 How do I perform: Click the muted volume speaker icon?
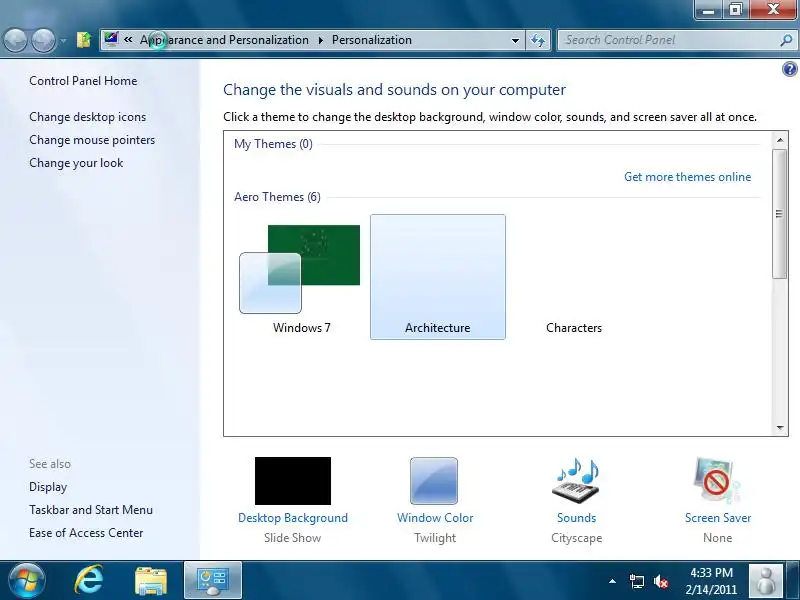661,581
